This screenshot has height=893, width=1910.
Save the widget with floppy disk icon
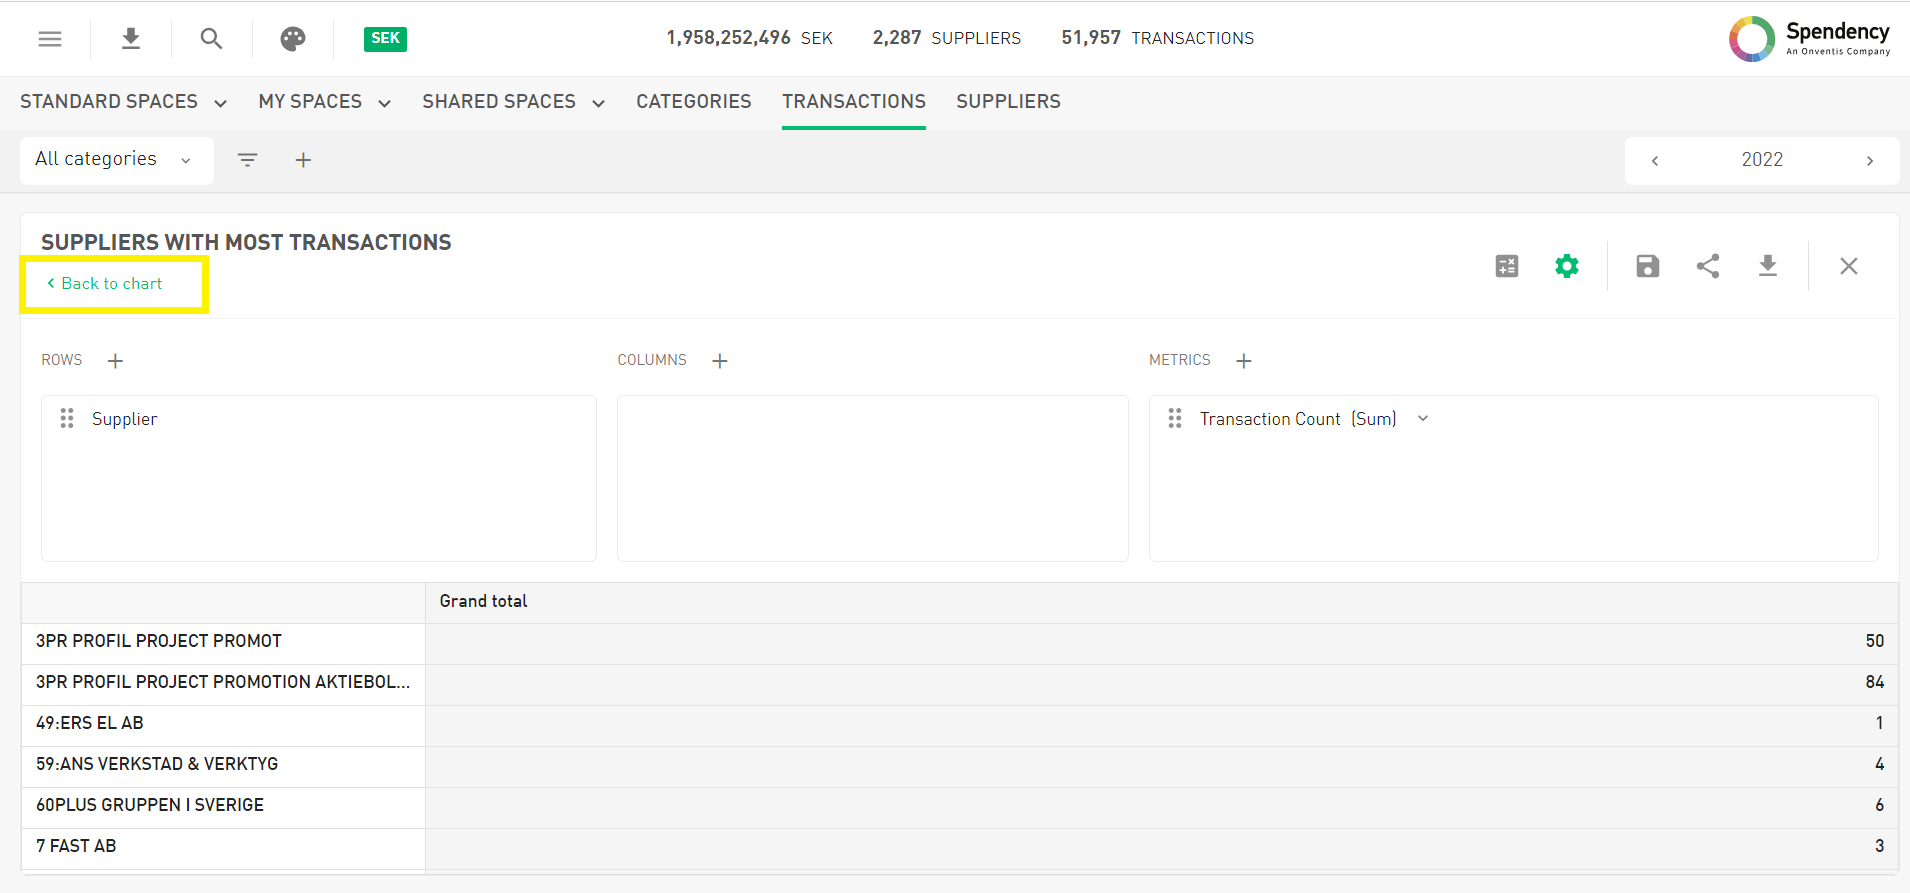[x=1647, y=266]
